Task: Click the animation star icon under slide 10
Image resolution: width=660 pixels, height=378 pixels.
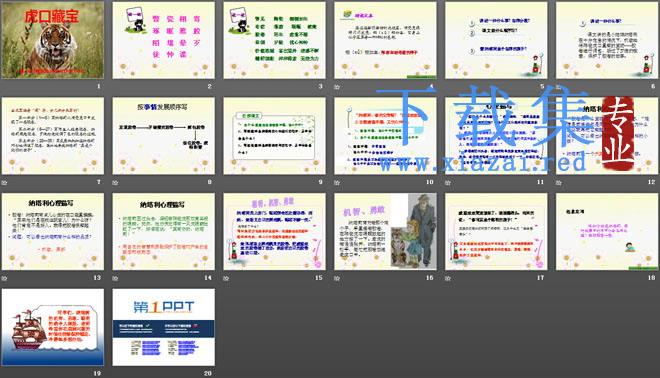Action: coord(337,183)
